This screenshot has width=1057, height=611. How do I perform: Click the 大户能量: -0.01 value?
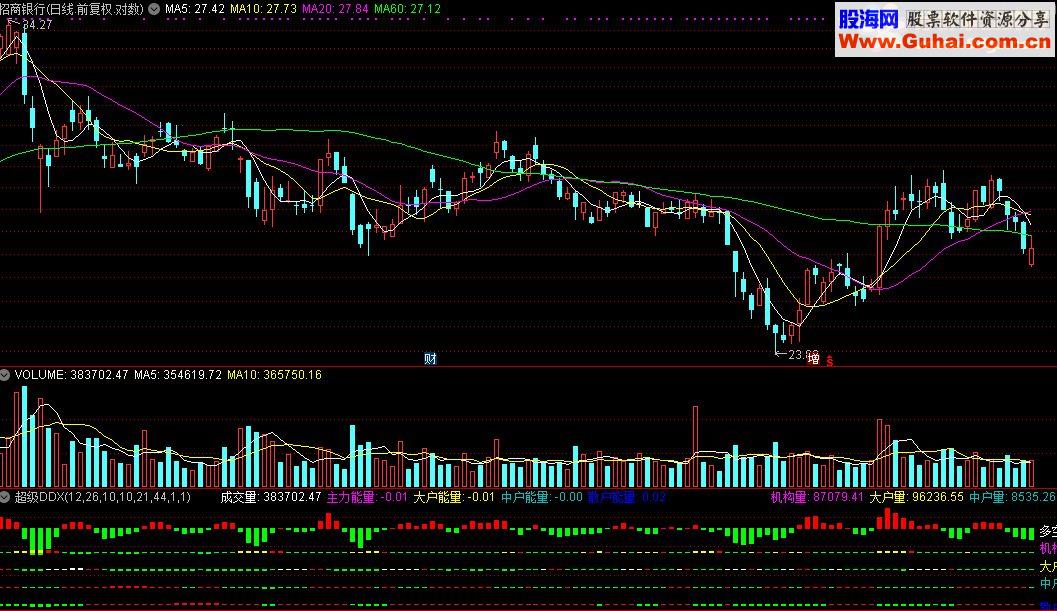click(x=454, y=497)
